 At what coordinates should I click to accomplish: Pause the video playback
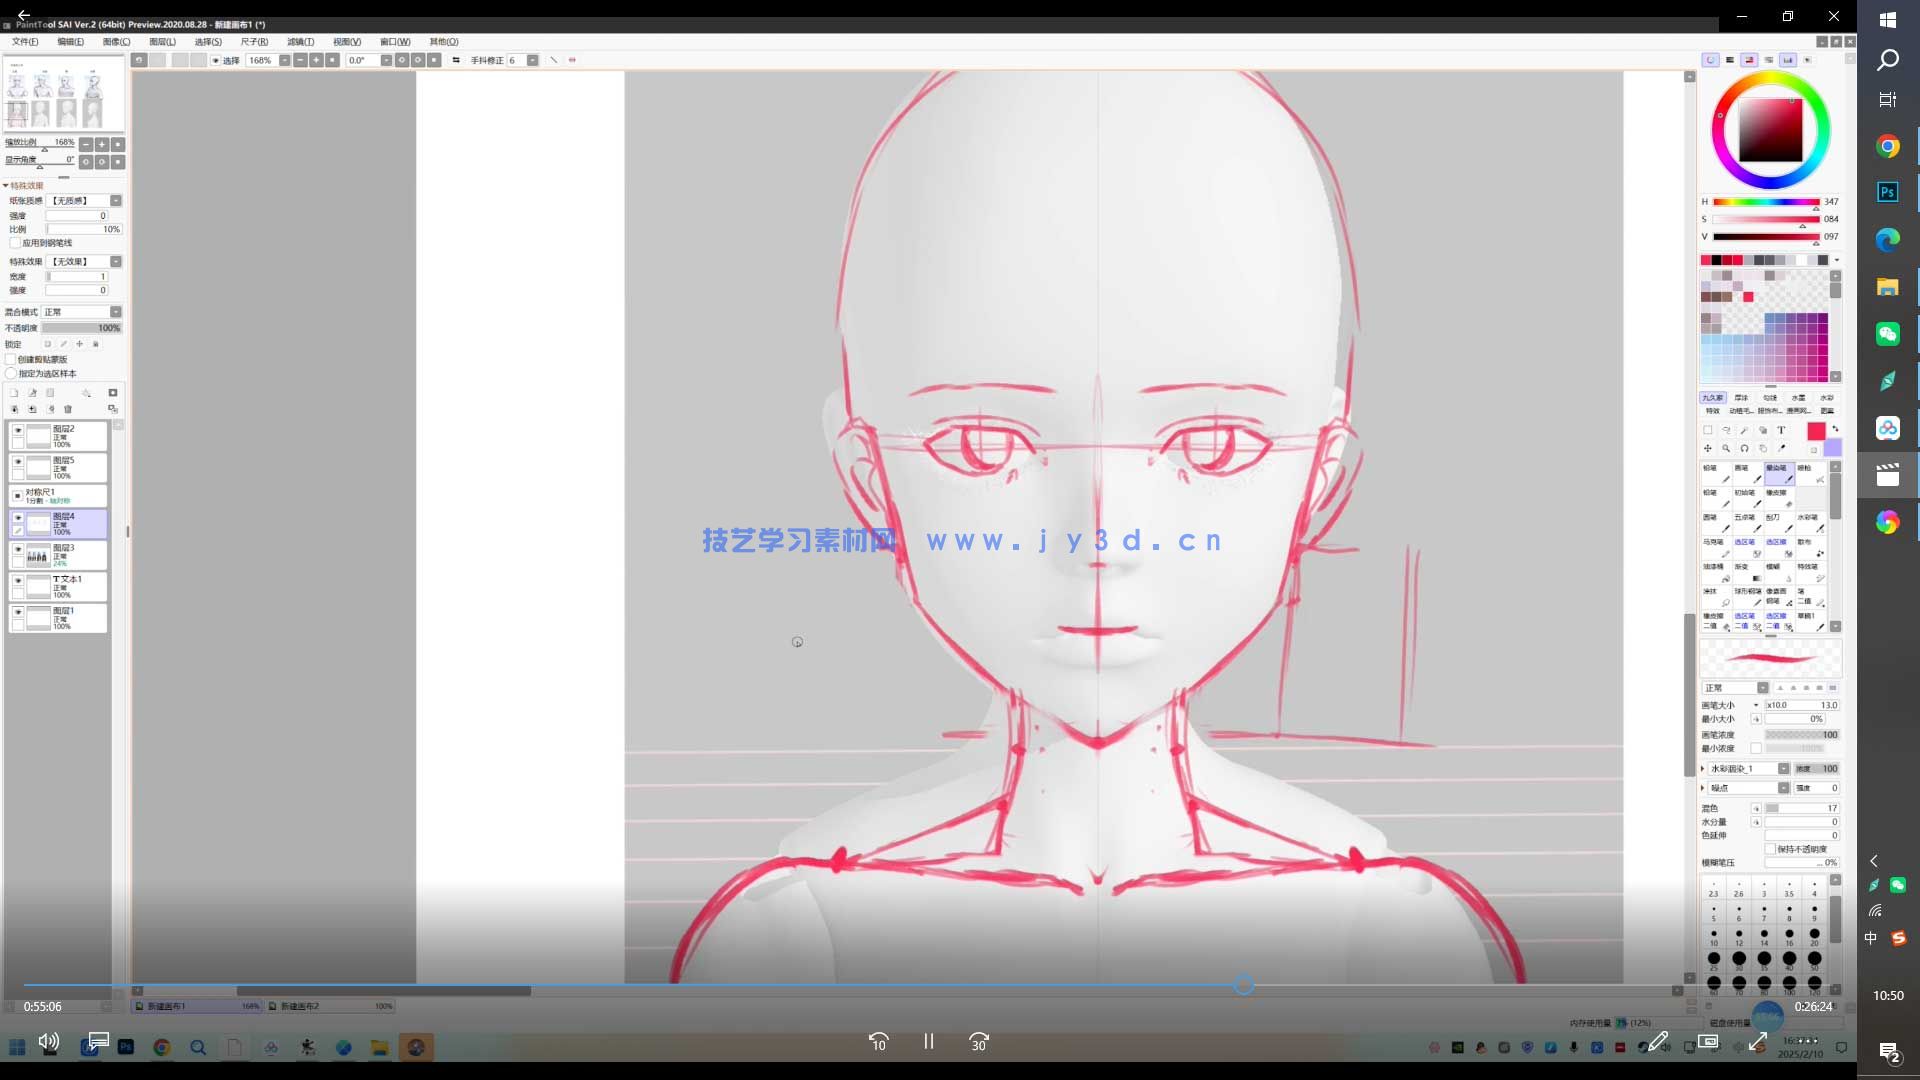click(928, 1041)
